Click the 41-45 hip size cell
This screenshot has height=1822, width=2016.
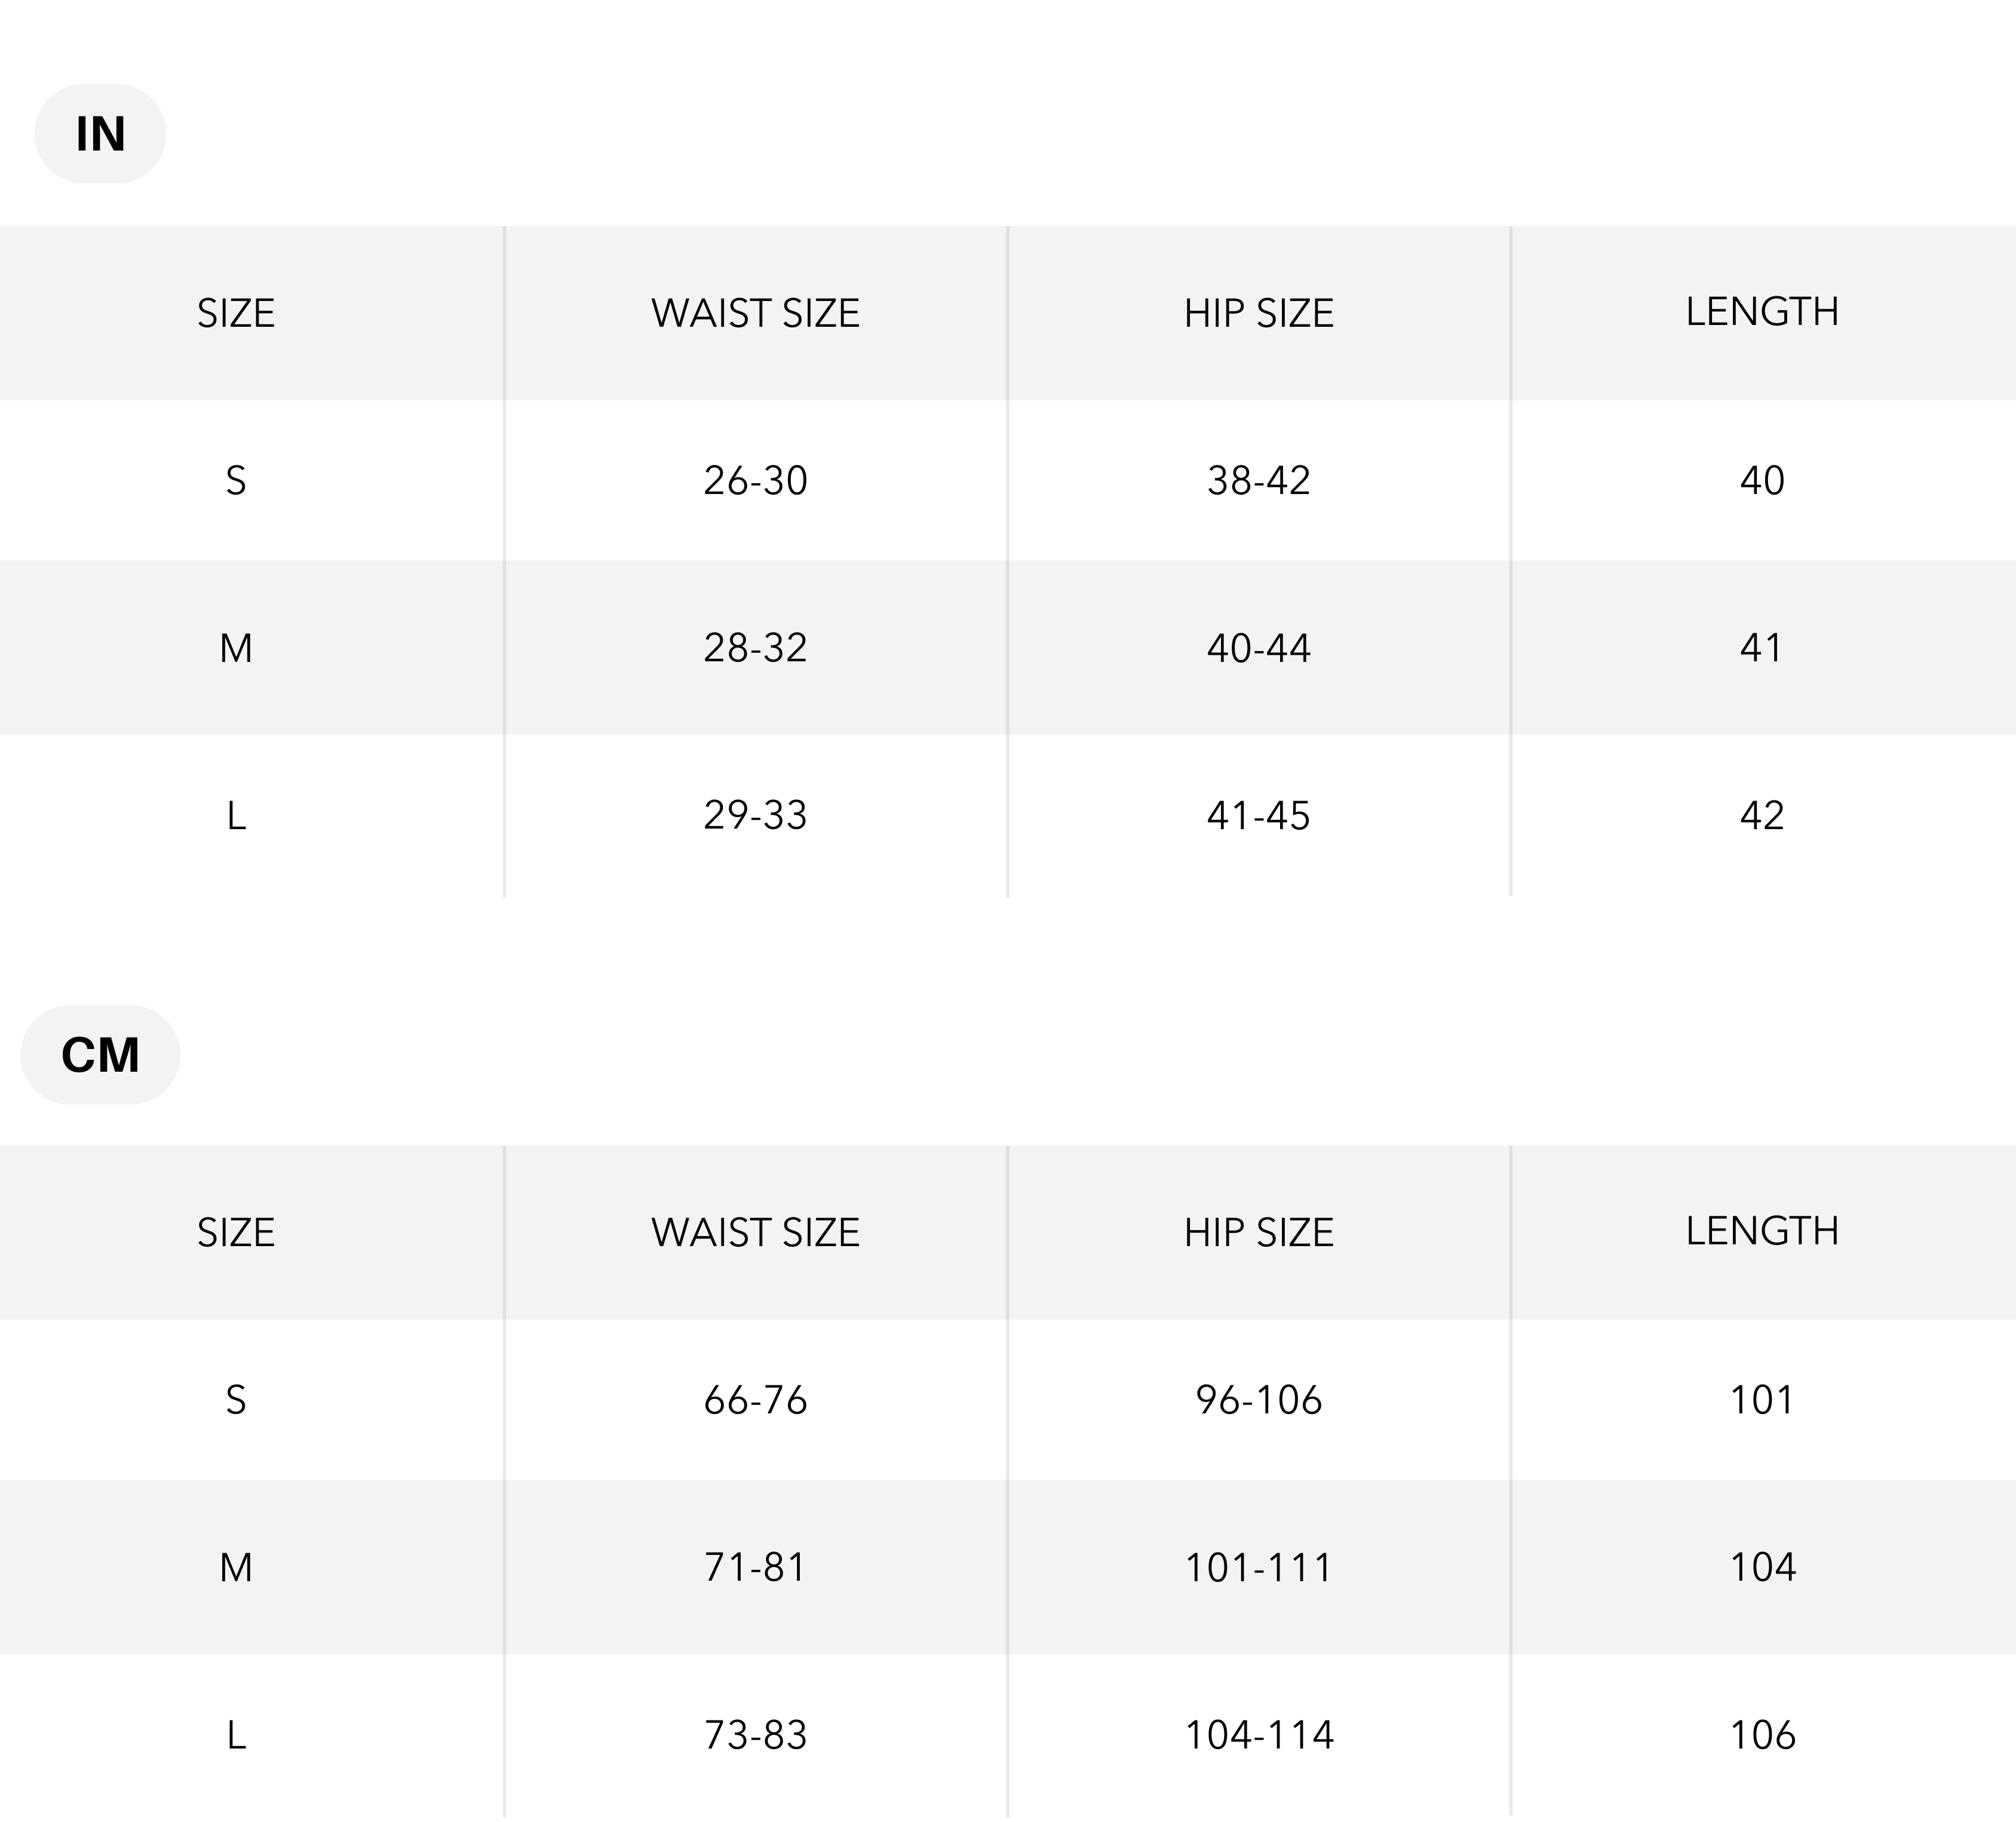[x=1258, y=816]
